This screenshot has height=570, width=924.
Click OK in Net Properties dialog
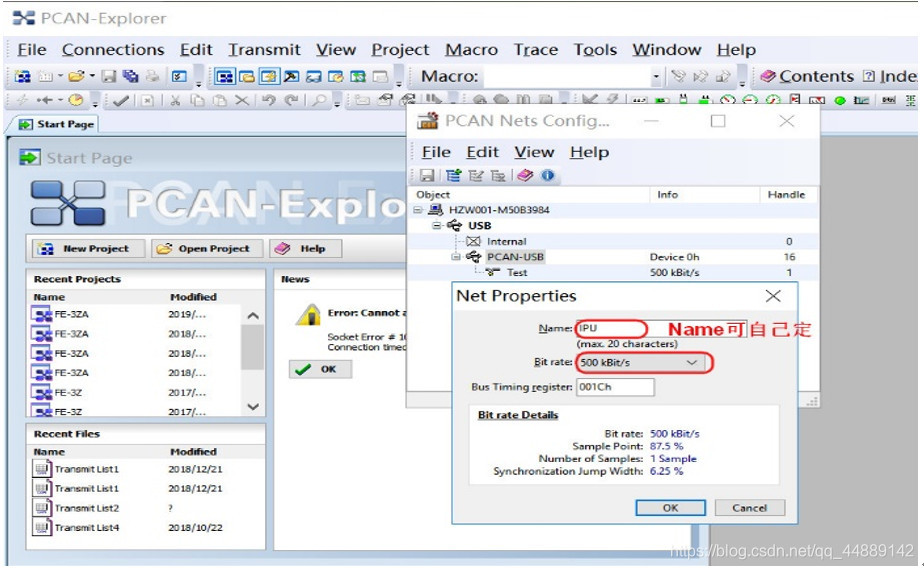pyautogui.click(x=671, y=508)
